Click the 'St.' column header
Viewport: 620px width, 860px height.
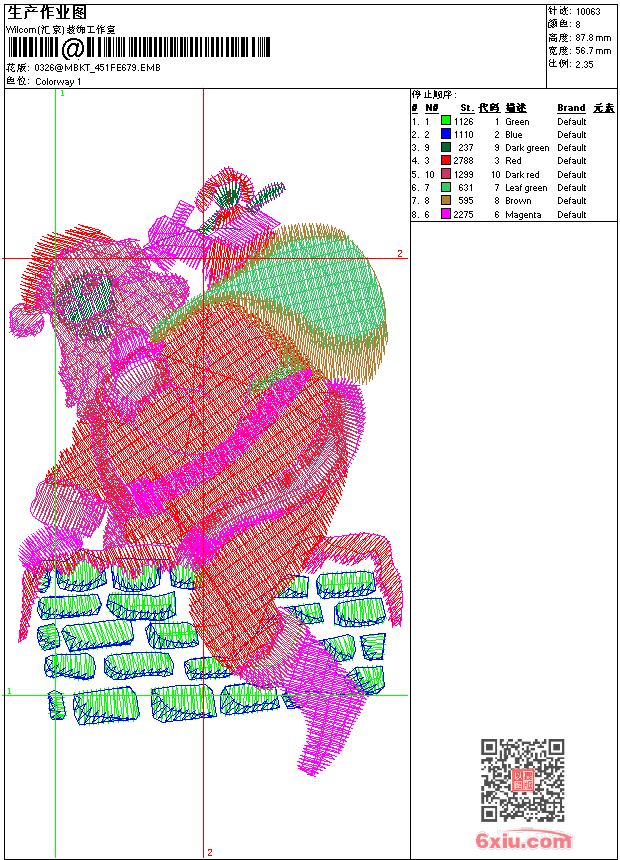467,108
